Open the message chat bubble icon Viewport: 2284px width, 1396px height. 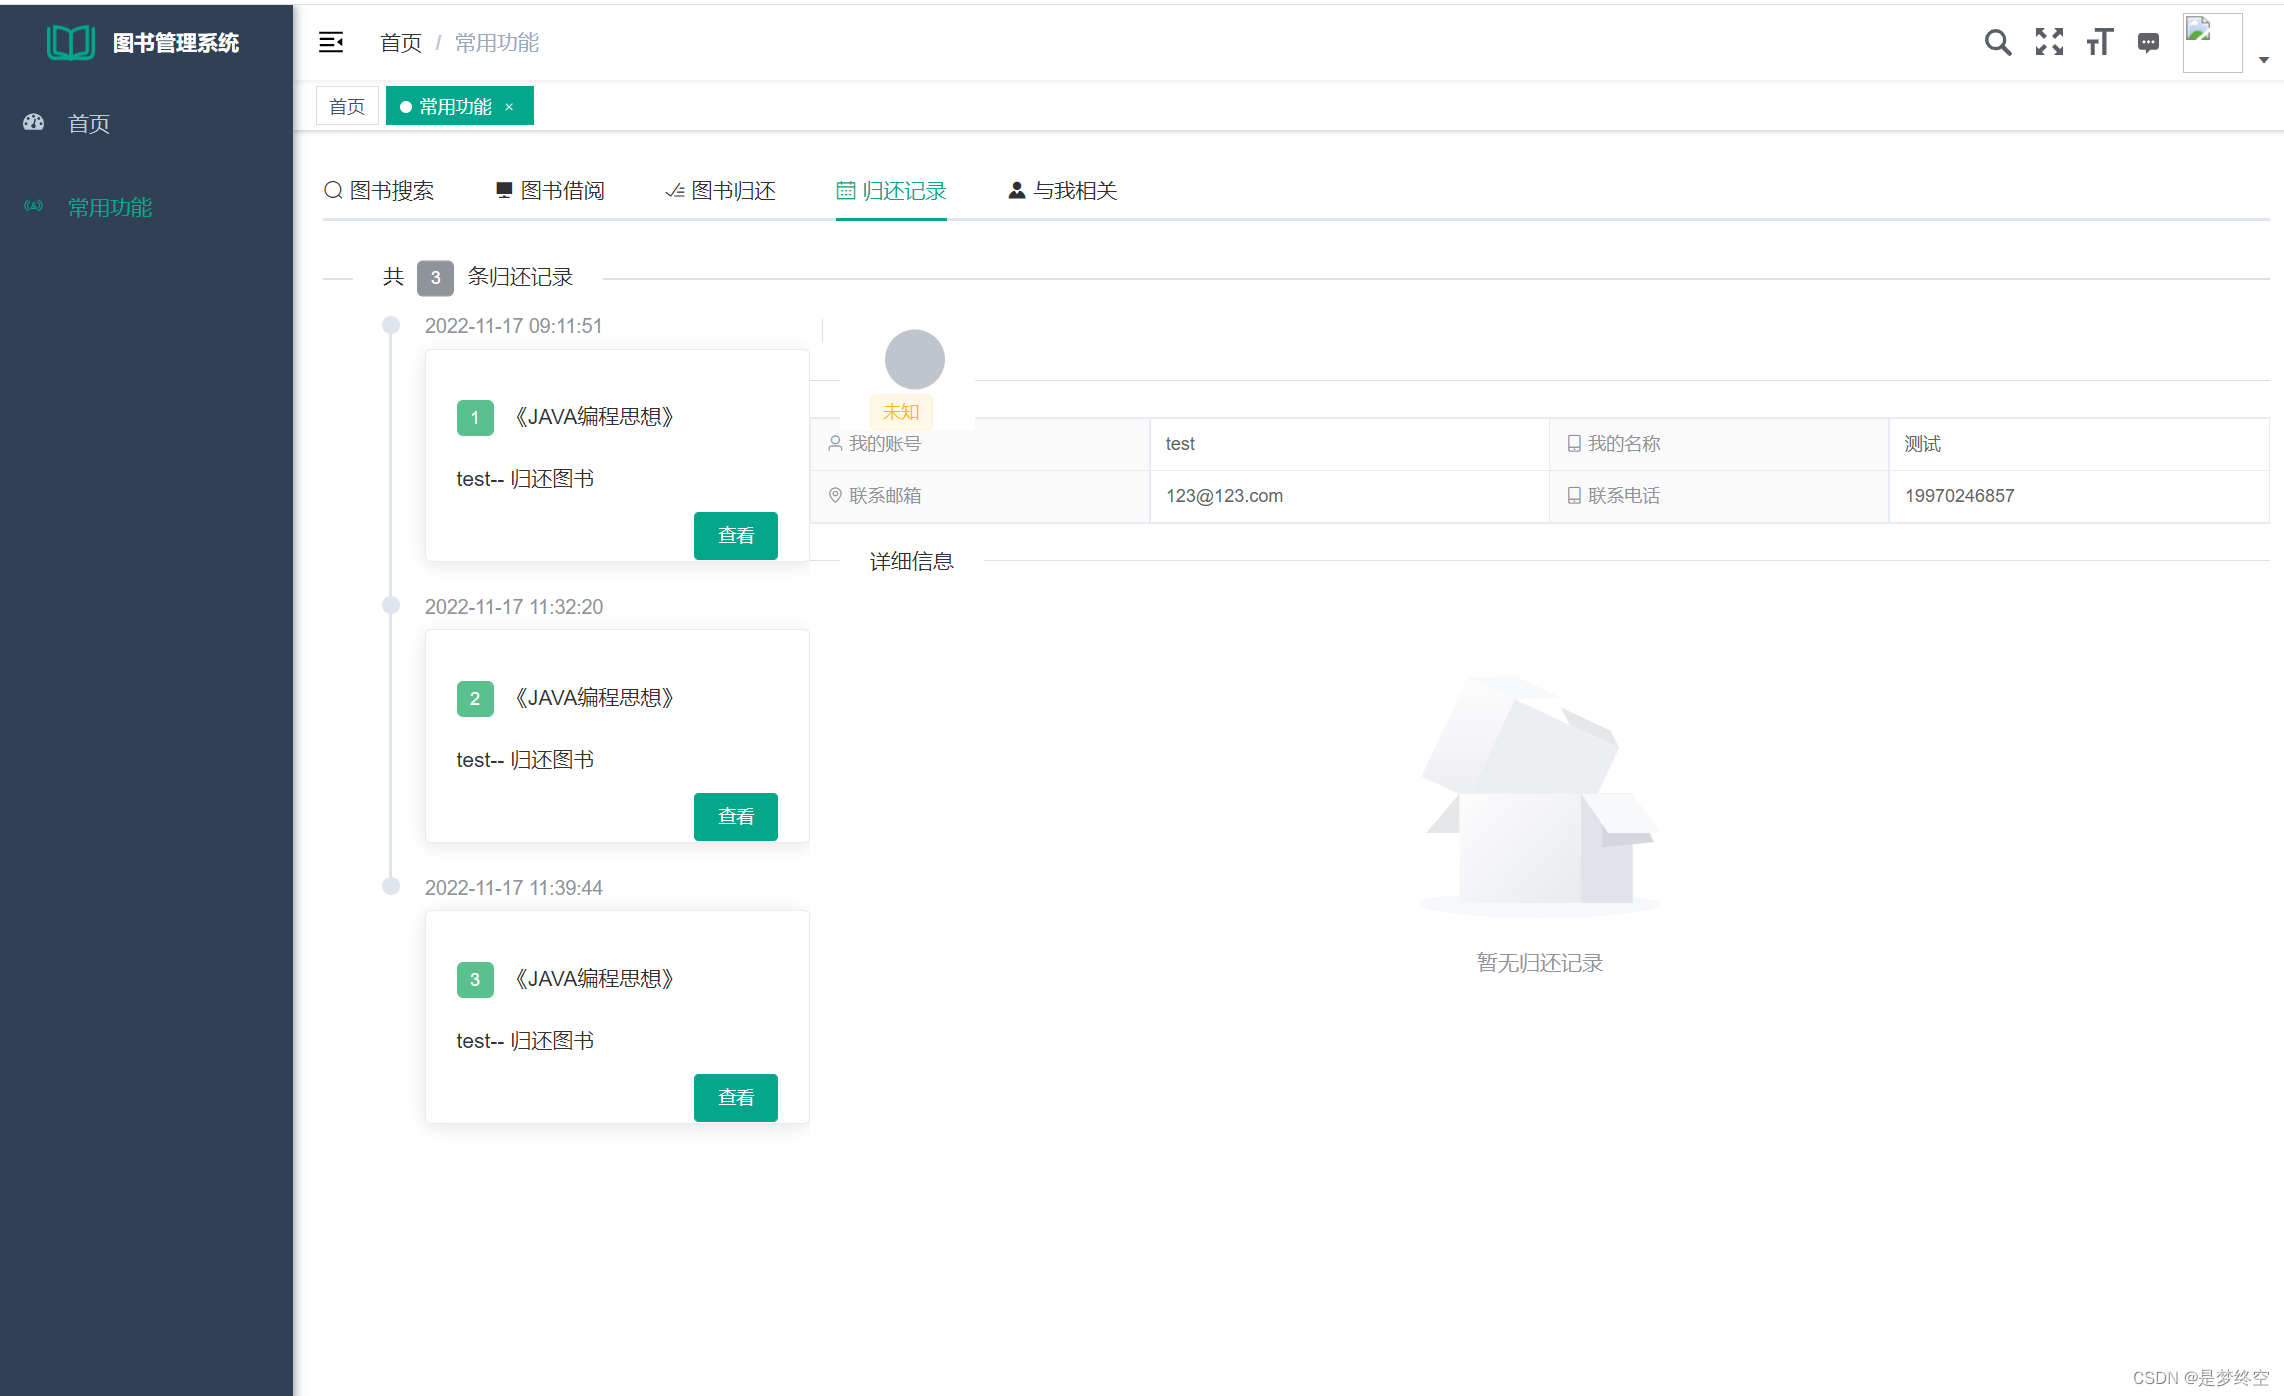(2148, 42)
